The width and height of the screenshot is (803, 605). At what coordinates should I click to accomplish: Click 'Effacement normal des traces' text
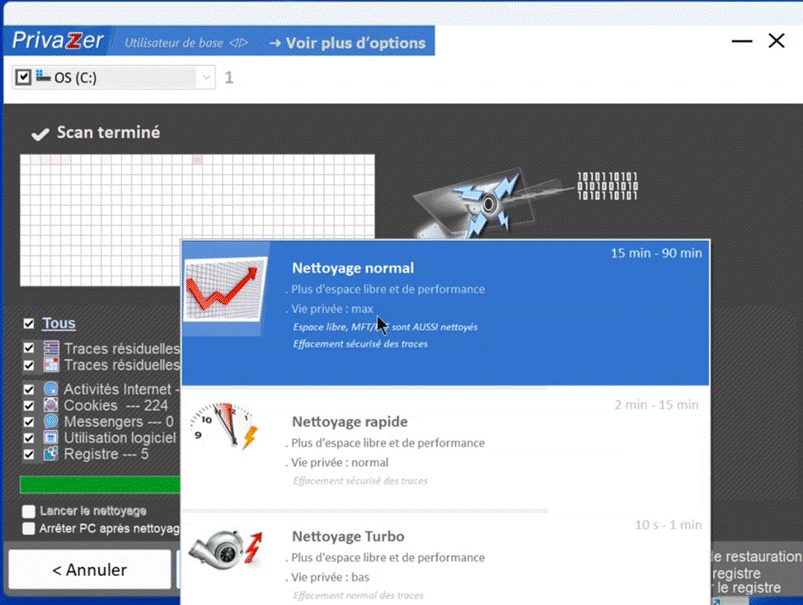tap(358, 595)
